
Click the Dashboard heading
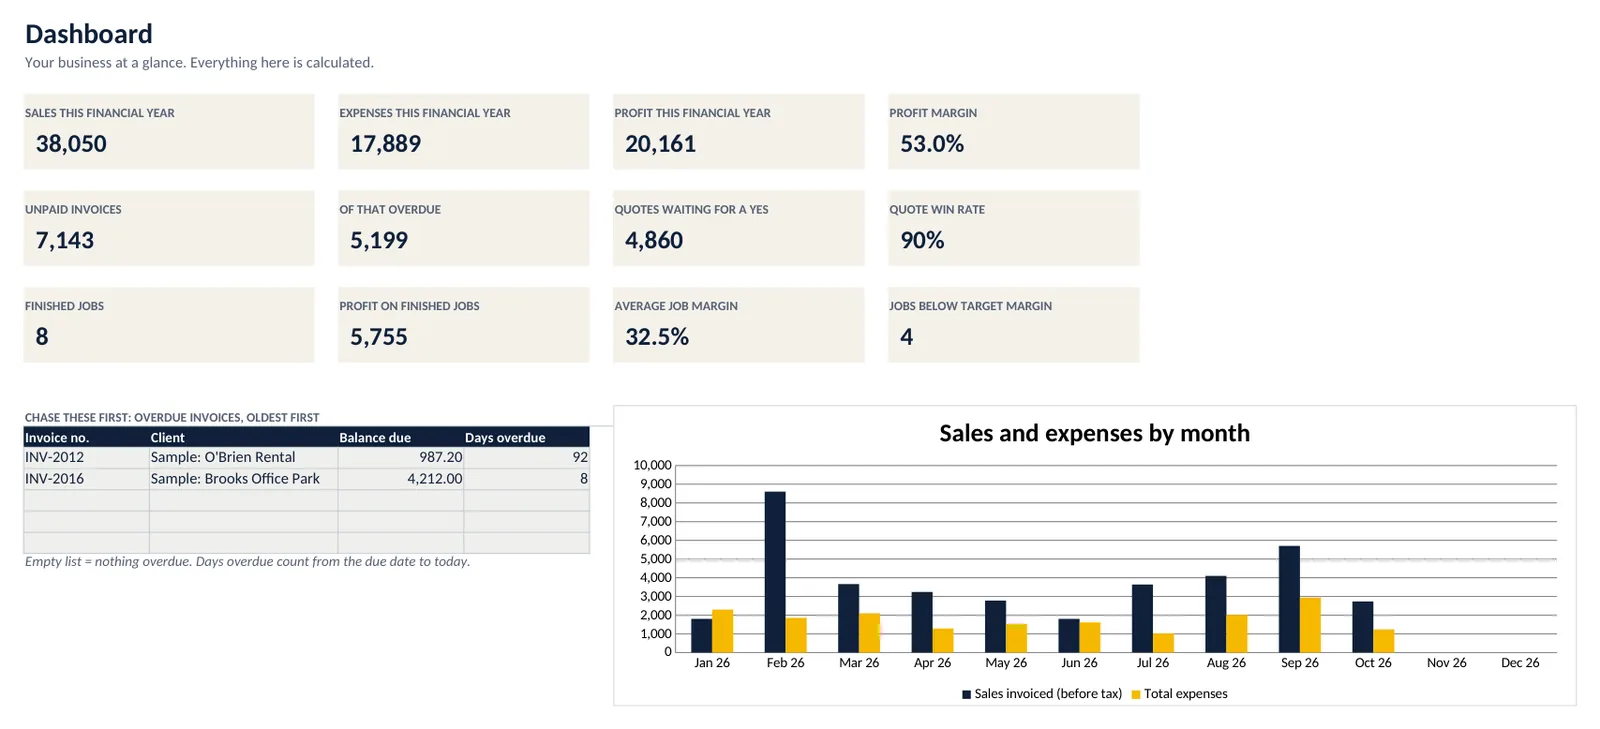(89, 34)
